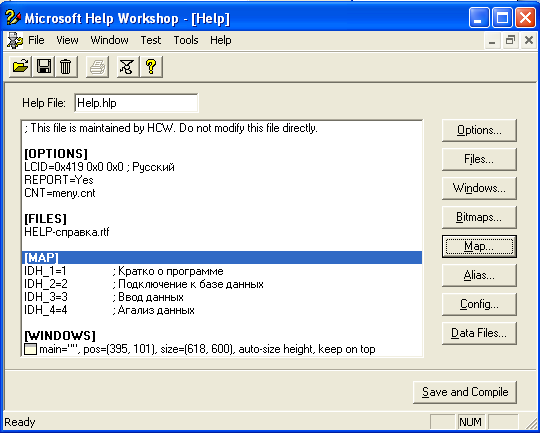Click the grayed-out Print icon
Image resolution: width=540 pixels, height=433 pixels.
[x=97, y=66]
